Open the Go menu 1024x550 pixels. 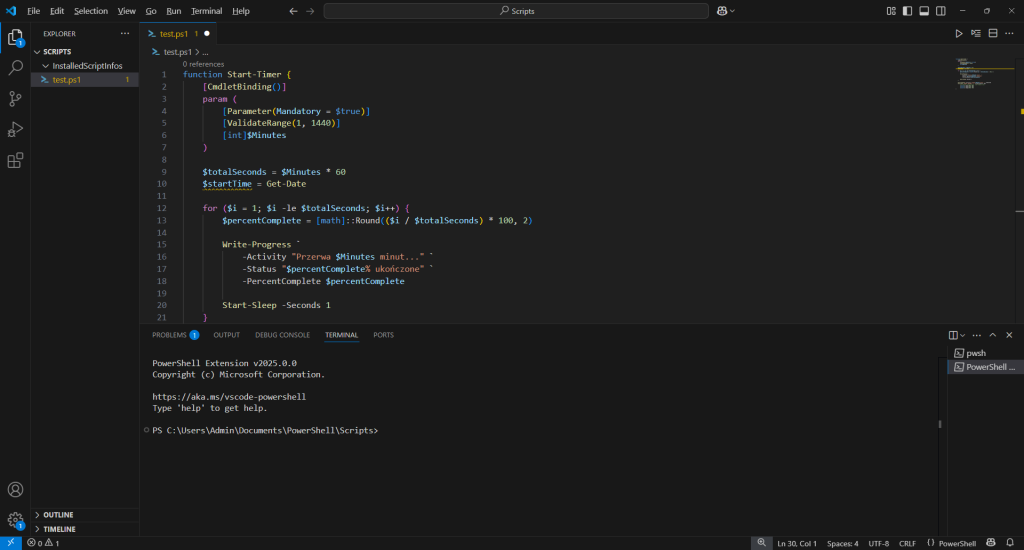pyautogui.click(x=151, y=11)
